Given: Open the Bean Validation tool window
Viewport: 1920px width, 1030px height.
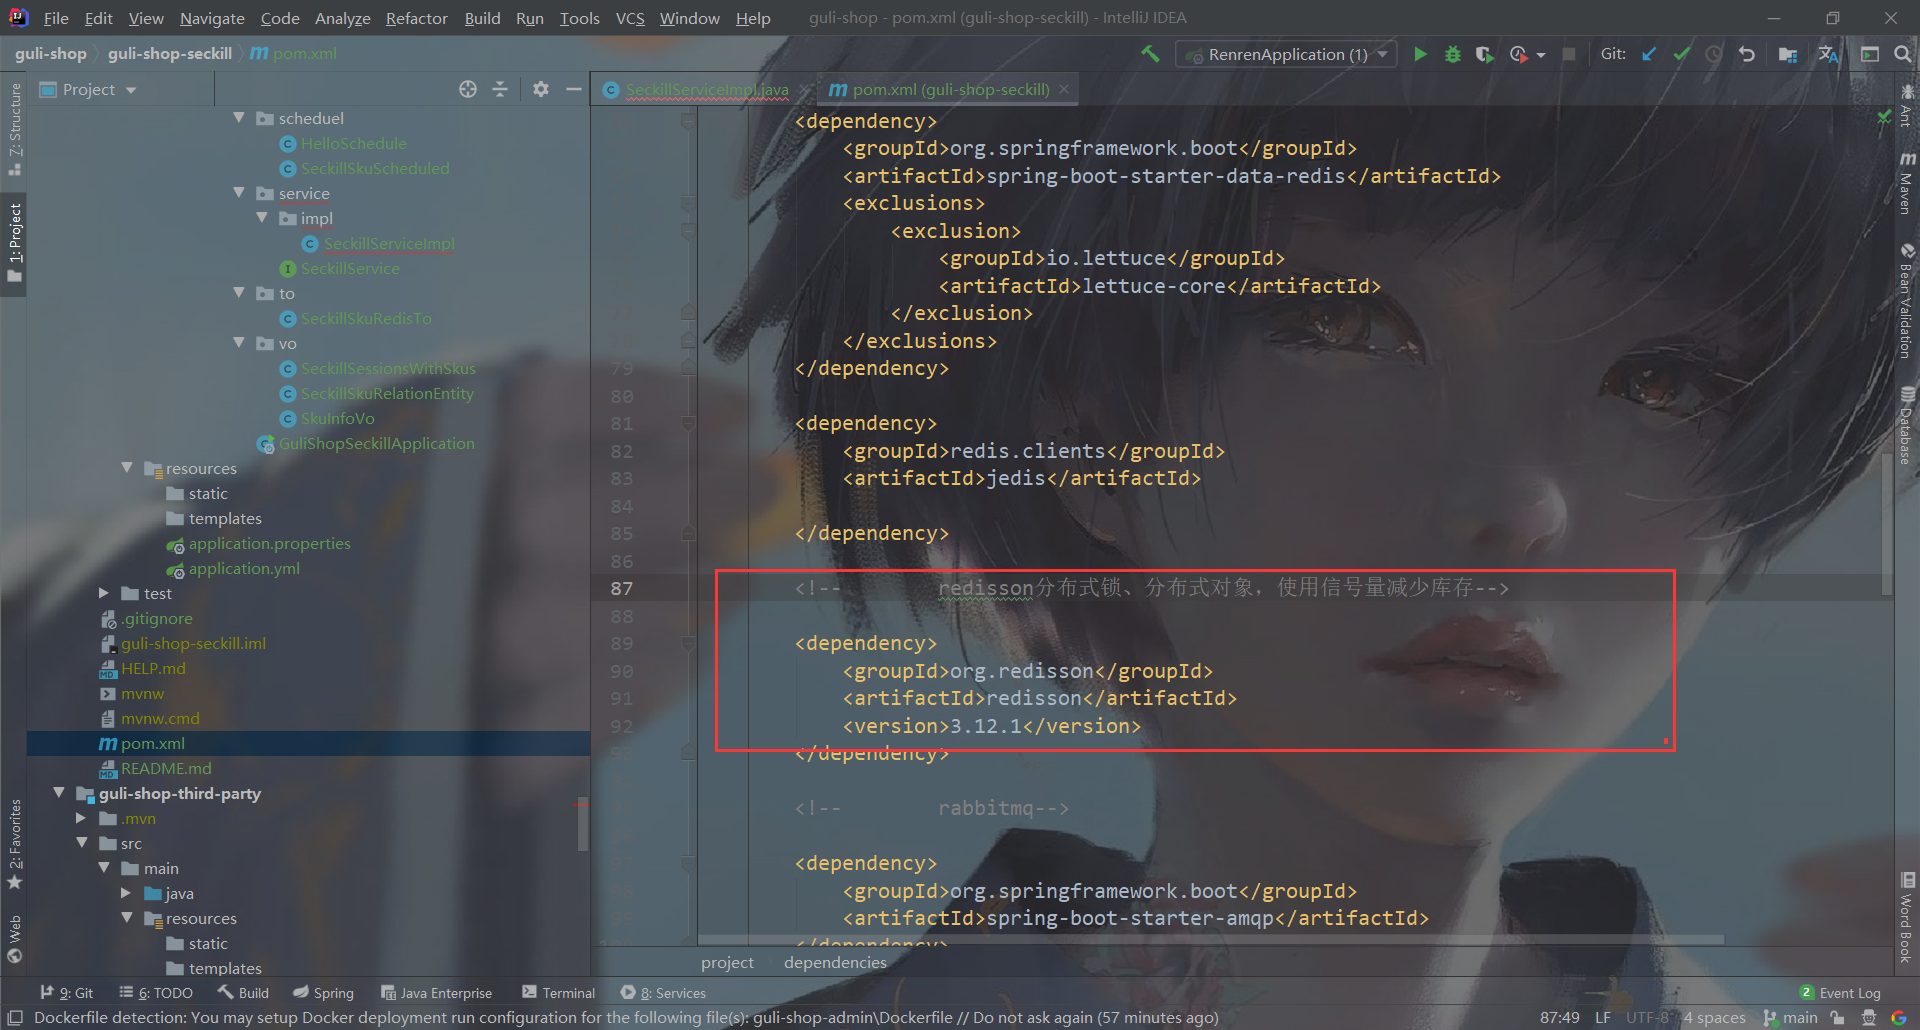Looking at the screenshot, I should point(1906,300).
